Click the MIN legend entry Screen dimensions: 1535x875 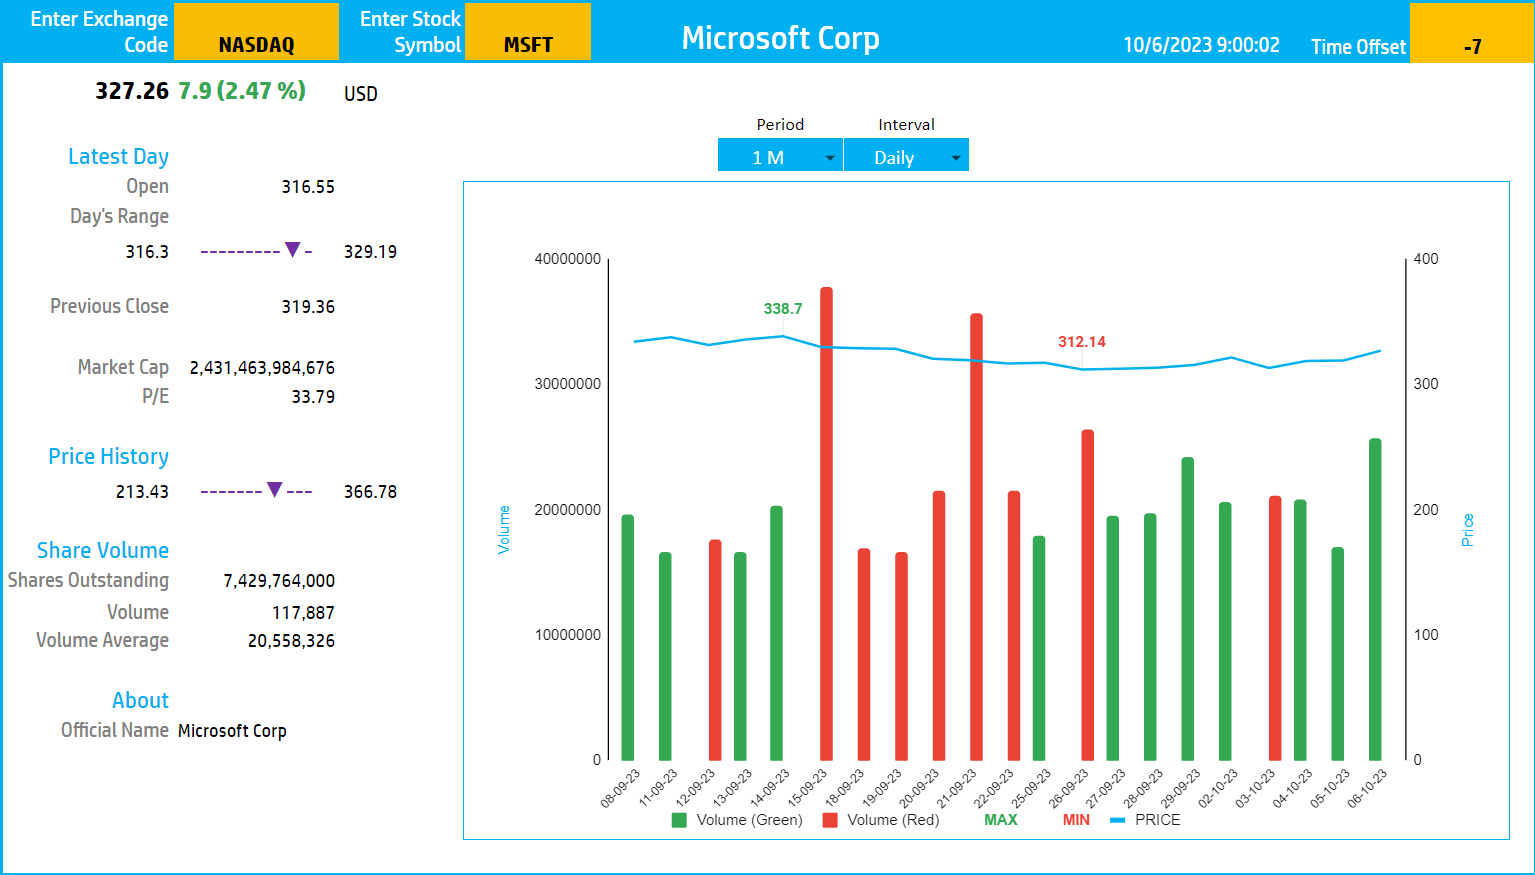pos(1076,820)
